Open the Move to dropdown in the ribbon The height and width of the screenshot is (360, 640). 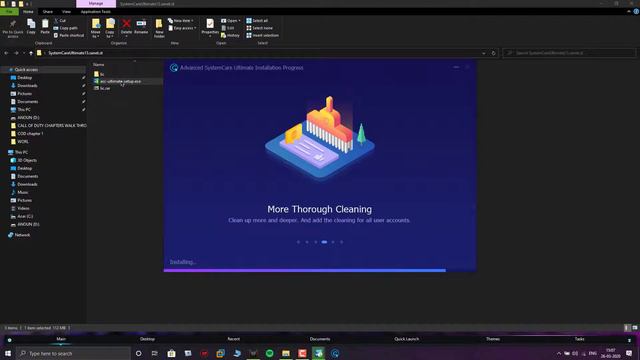[96, 28]
